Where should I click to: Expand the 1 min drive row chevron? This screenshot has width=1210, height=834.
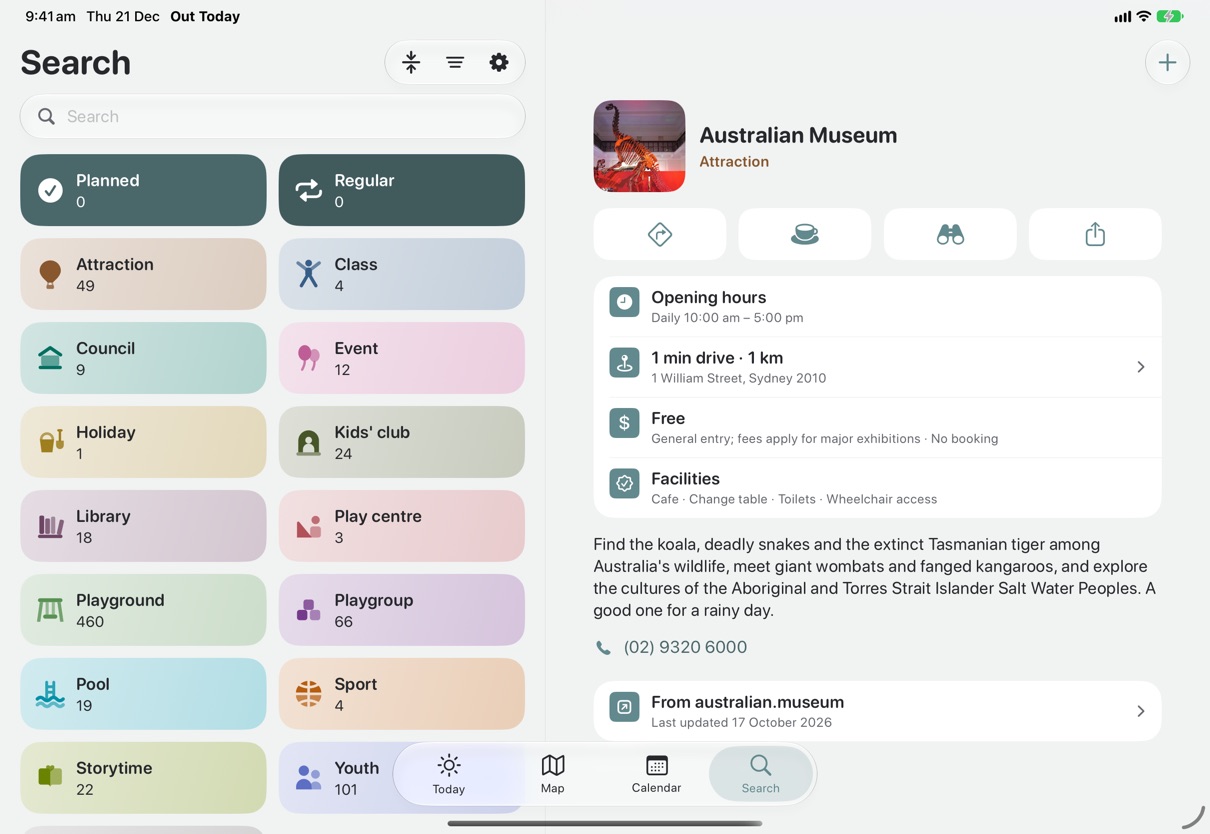point(1141,367)
